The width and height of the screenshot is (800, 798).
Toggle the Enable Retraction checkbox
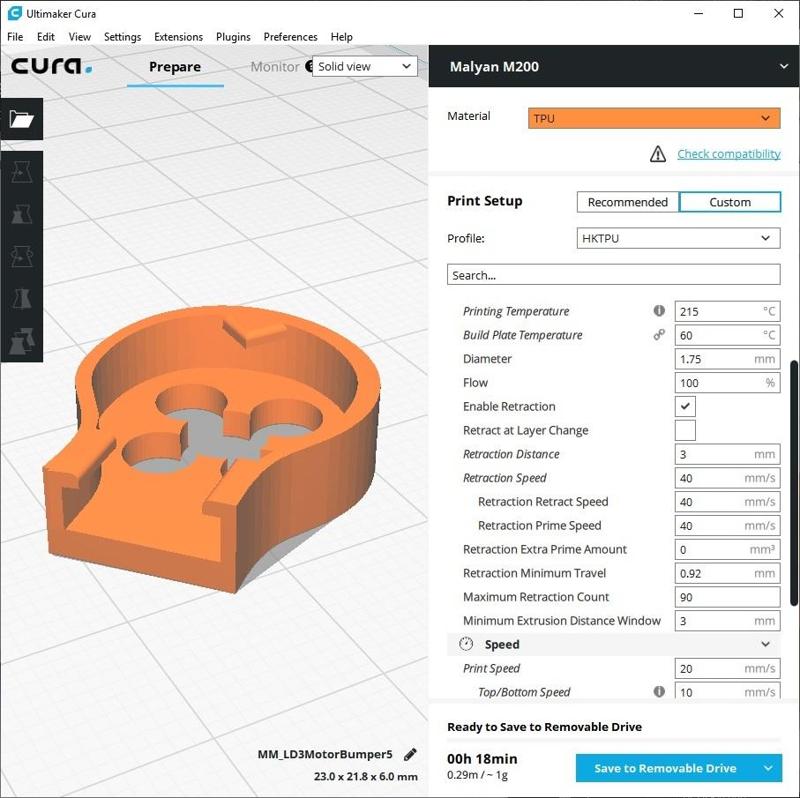tap(685, 407)
